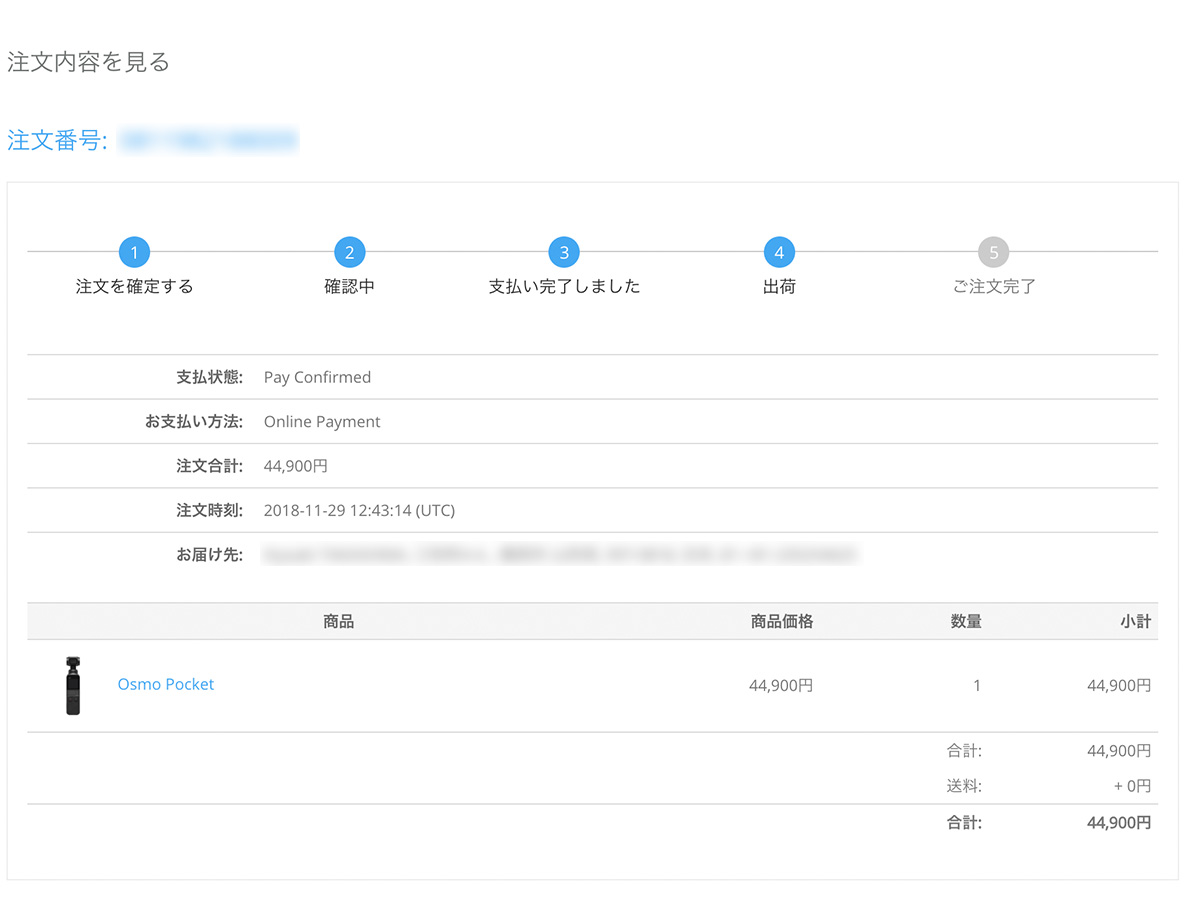Screen dimensions: 1200x900
Task: Click the 商品価格 column header
Action: click(782, 622)
